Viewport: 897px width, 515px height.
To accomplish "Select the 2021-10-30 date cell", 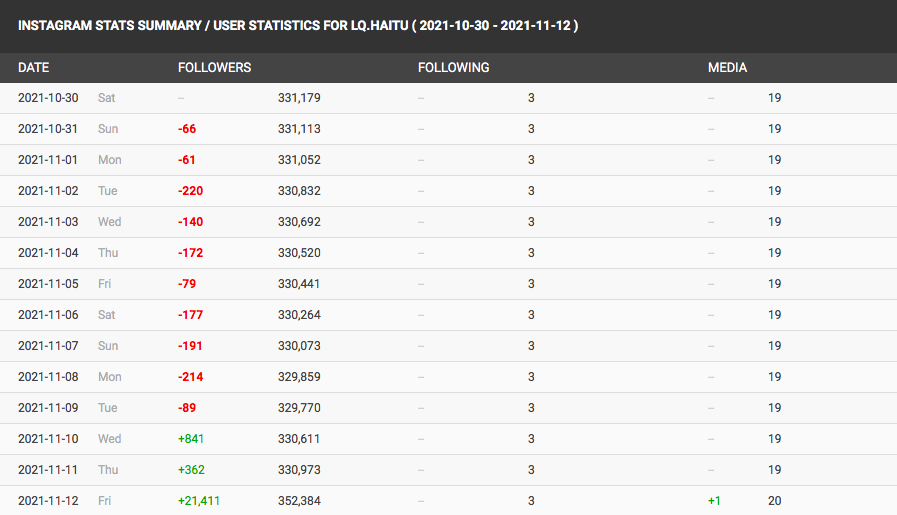I will click(48, 98).
